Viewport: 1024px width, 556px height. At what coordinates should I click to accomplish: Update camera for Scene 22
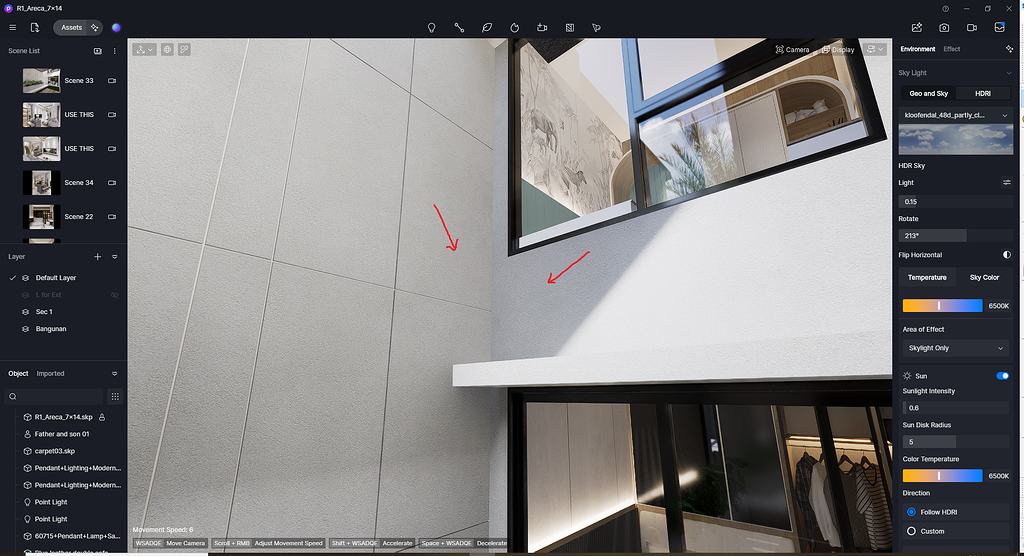(112, 217)
